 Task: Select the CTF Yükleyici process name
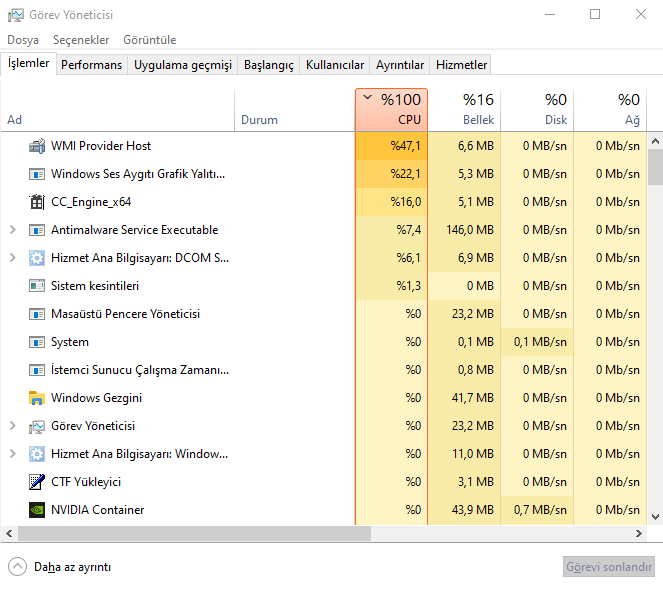86,482
